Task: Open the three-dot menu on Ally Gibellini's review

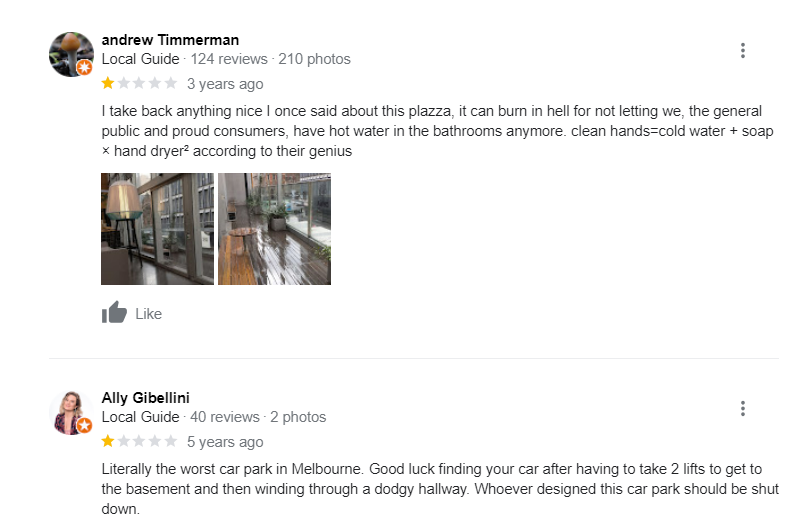Action: 743,408
